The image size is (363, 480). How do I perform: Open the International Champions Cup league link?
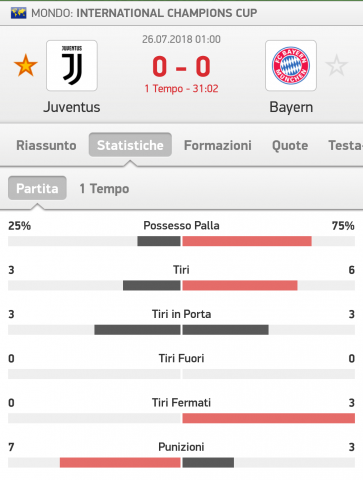coord(167,13)
